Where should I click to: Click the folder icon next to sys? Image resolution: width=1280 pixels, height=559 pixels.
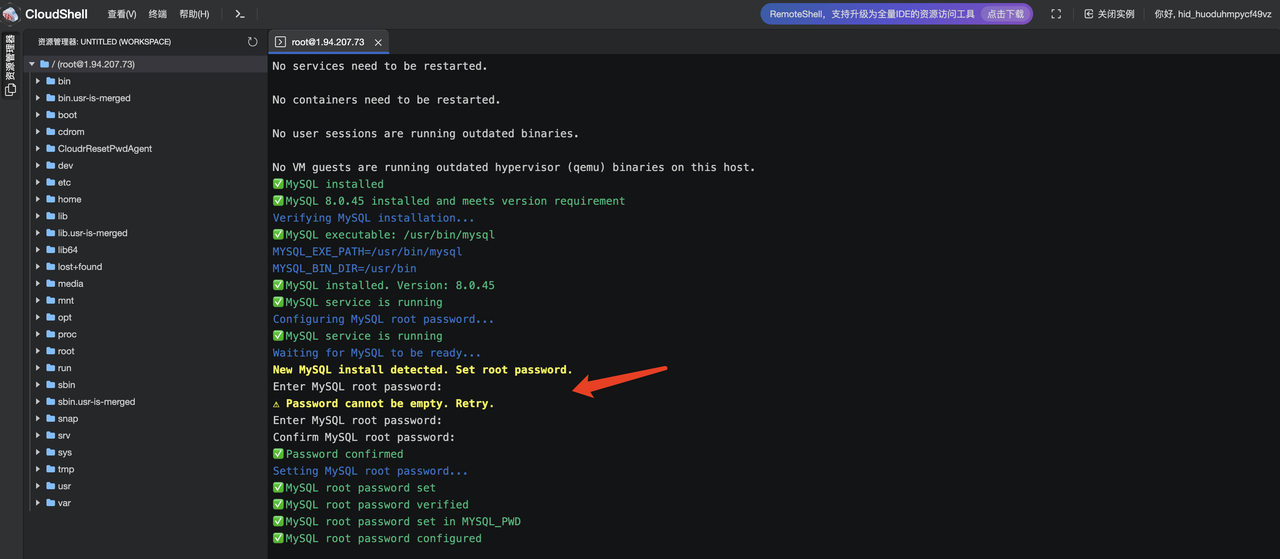click(x=50, y=452)
